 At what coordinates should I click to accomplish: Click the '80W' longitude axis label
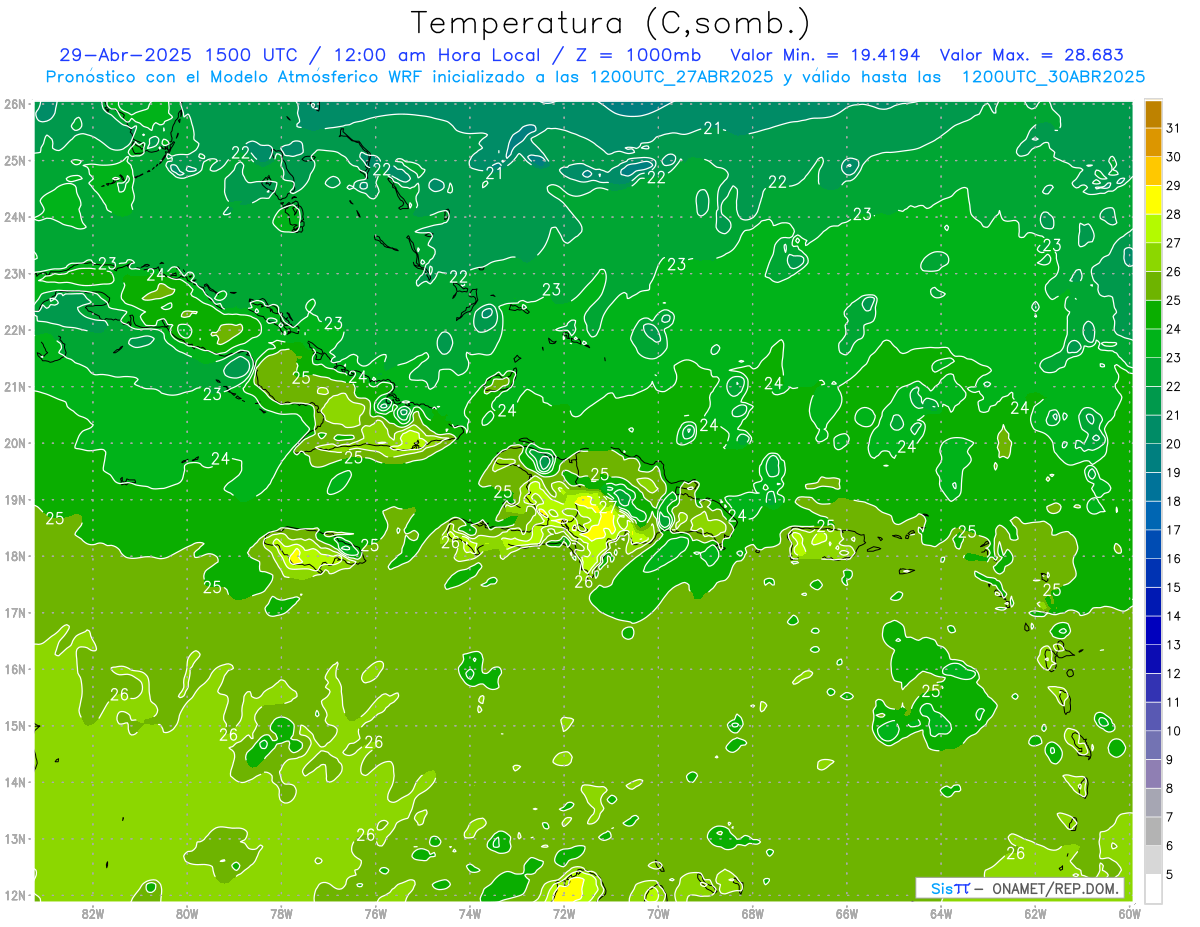[187, 914]
